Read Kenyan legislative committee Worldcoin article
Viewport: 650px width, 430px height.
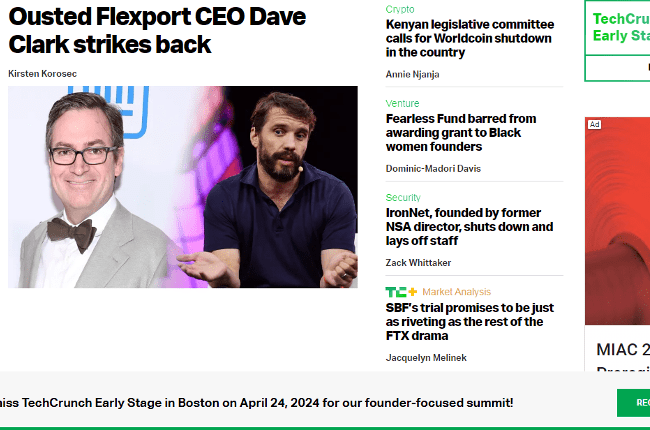click(468, 38)
